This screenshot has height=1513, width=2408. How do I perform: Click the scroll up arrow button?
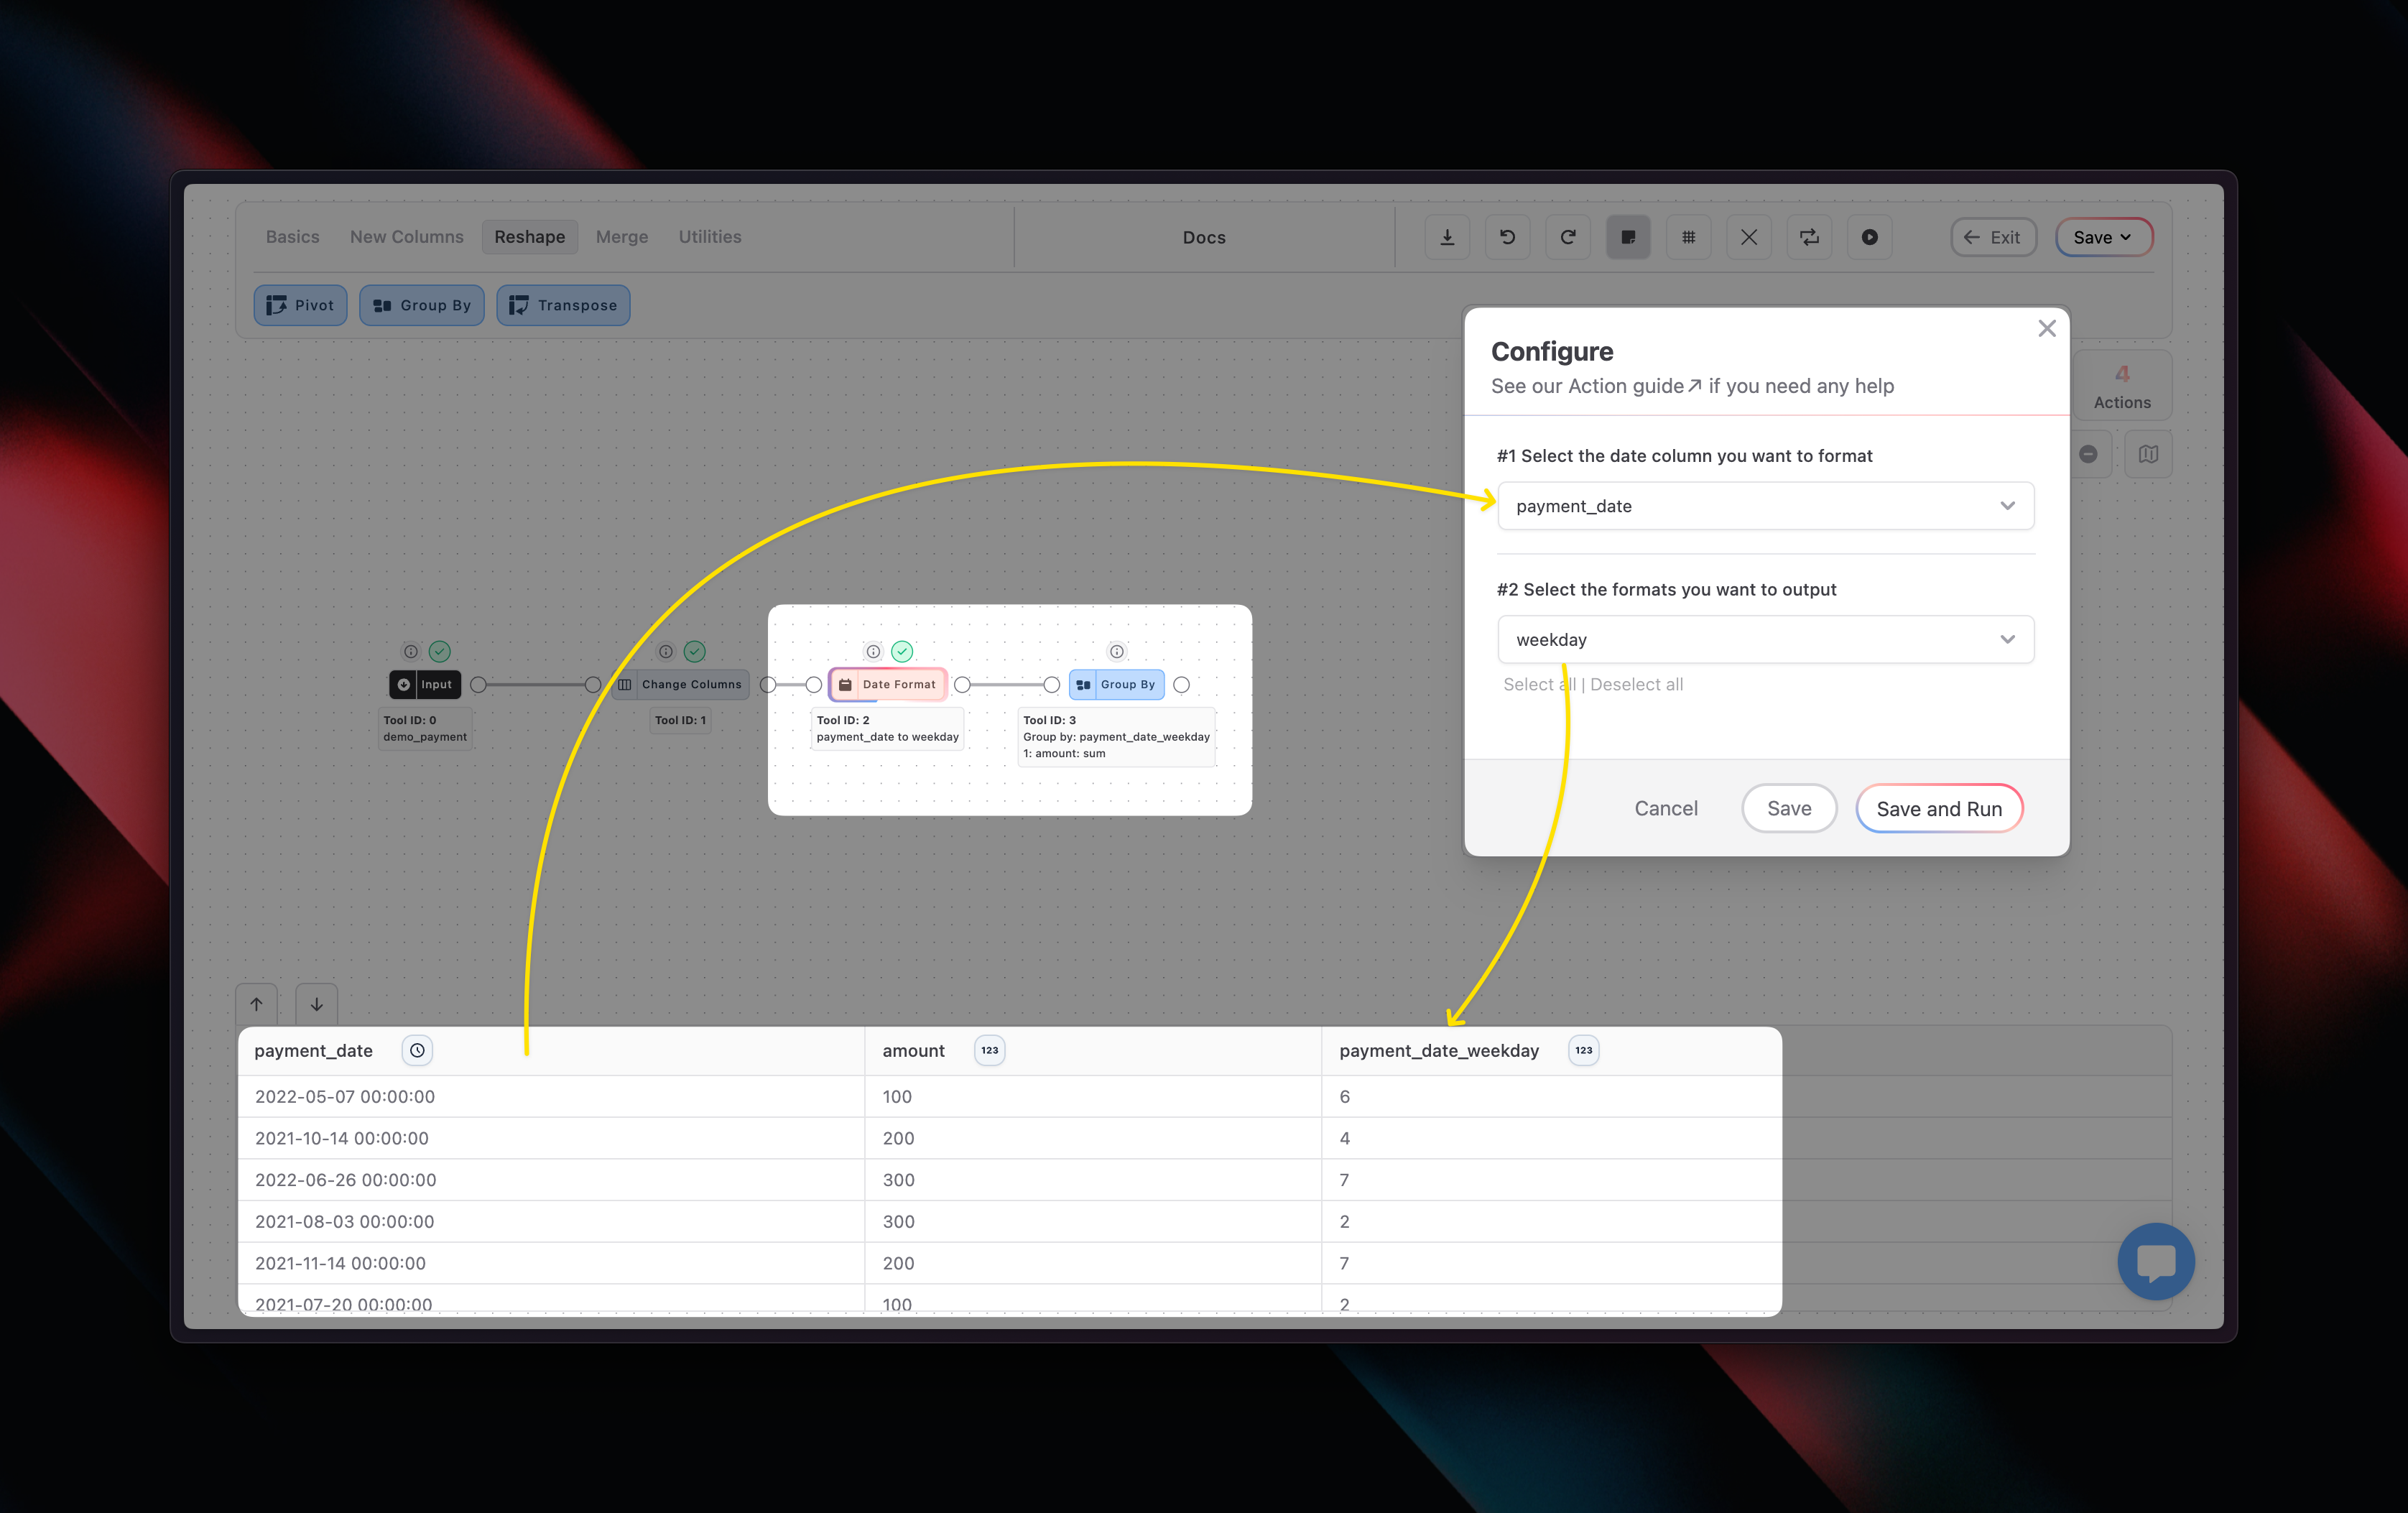pyautogui.click(x=256, y=1004)
